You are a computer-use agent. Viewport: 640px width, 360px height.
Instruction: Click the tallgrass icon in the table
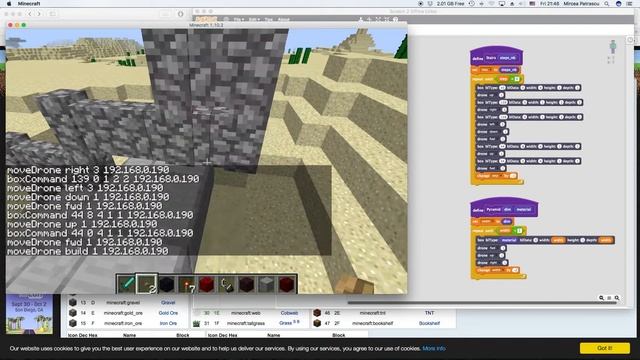[196, 323]
